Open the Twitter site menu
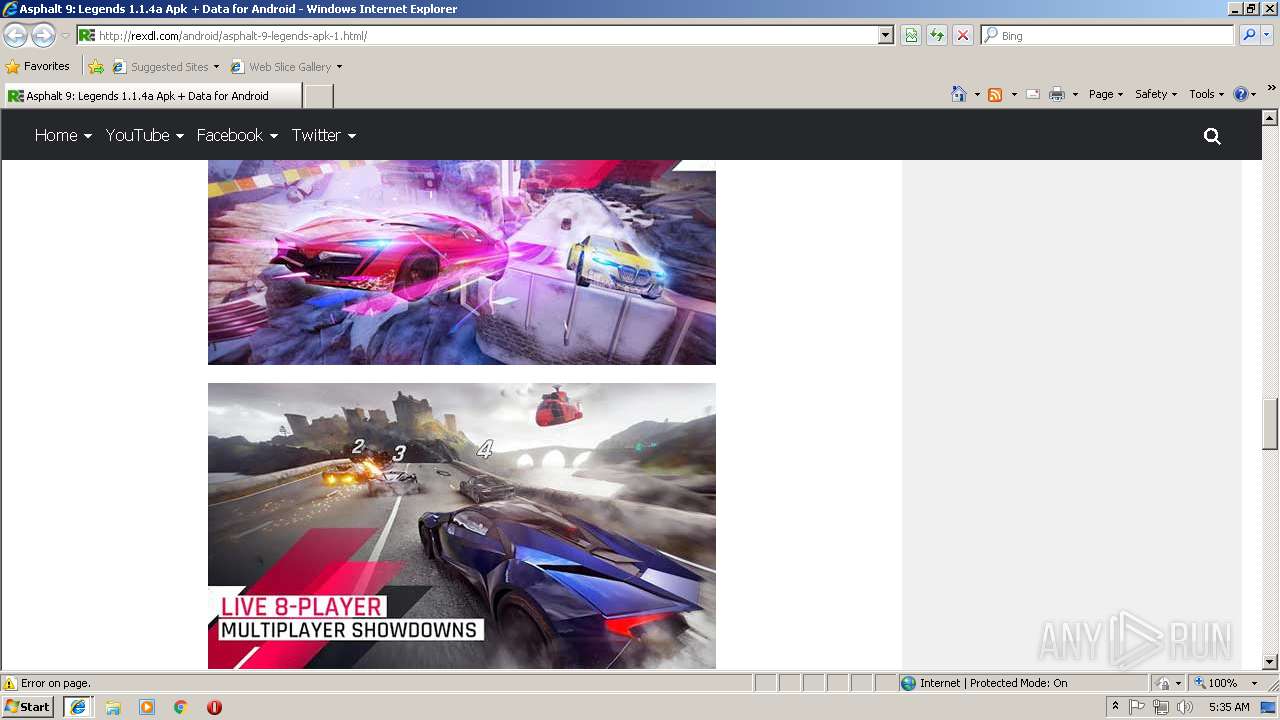The height and width of the screenshot is (720, 1280). pos(324,135)
